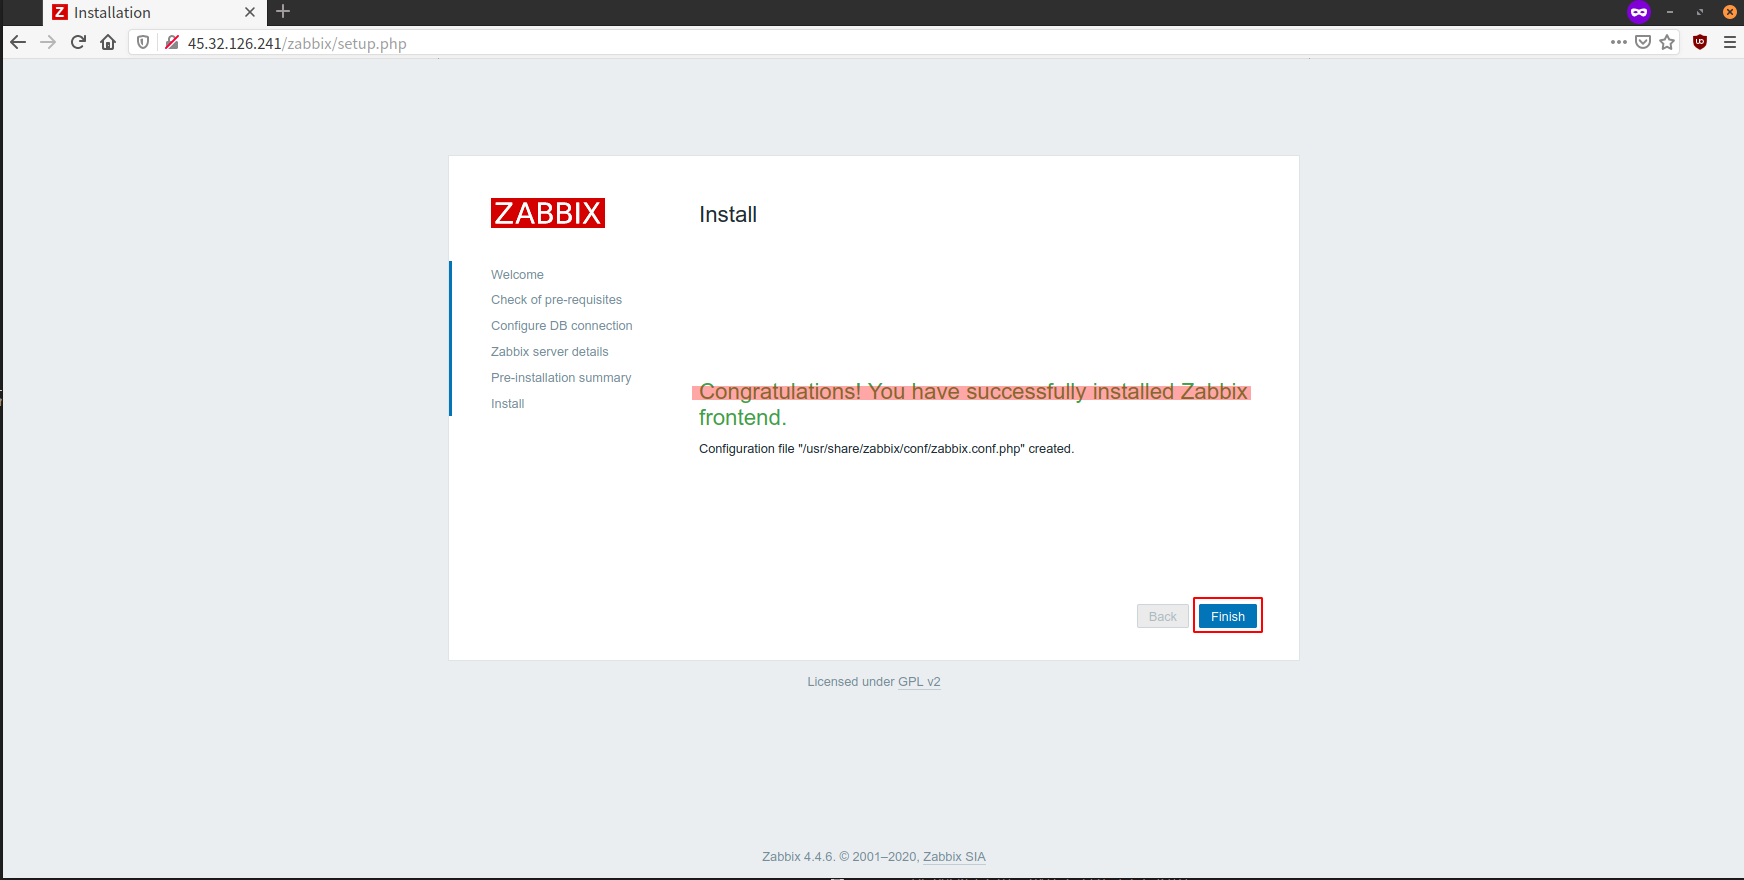Bookmark this page with the star
Screen dimensions: 1744x880
tap(1667, 42)
